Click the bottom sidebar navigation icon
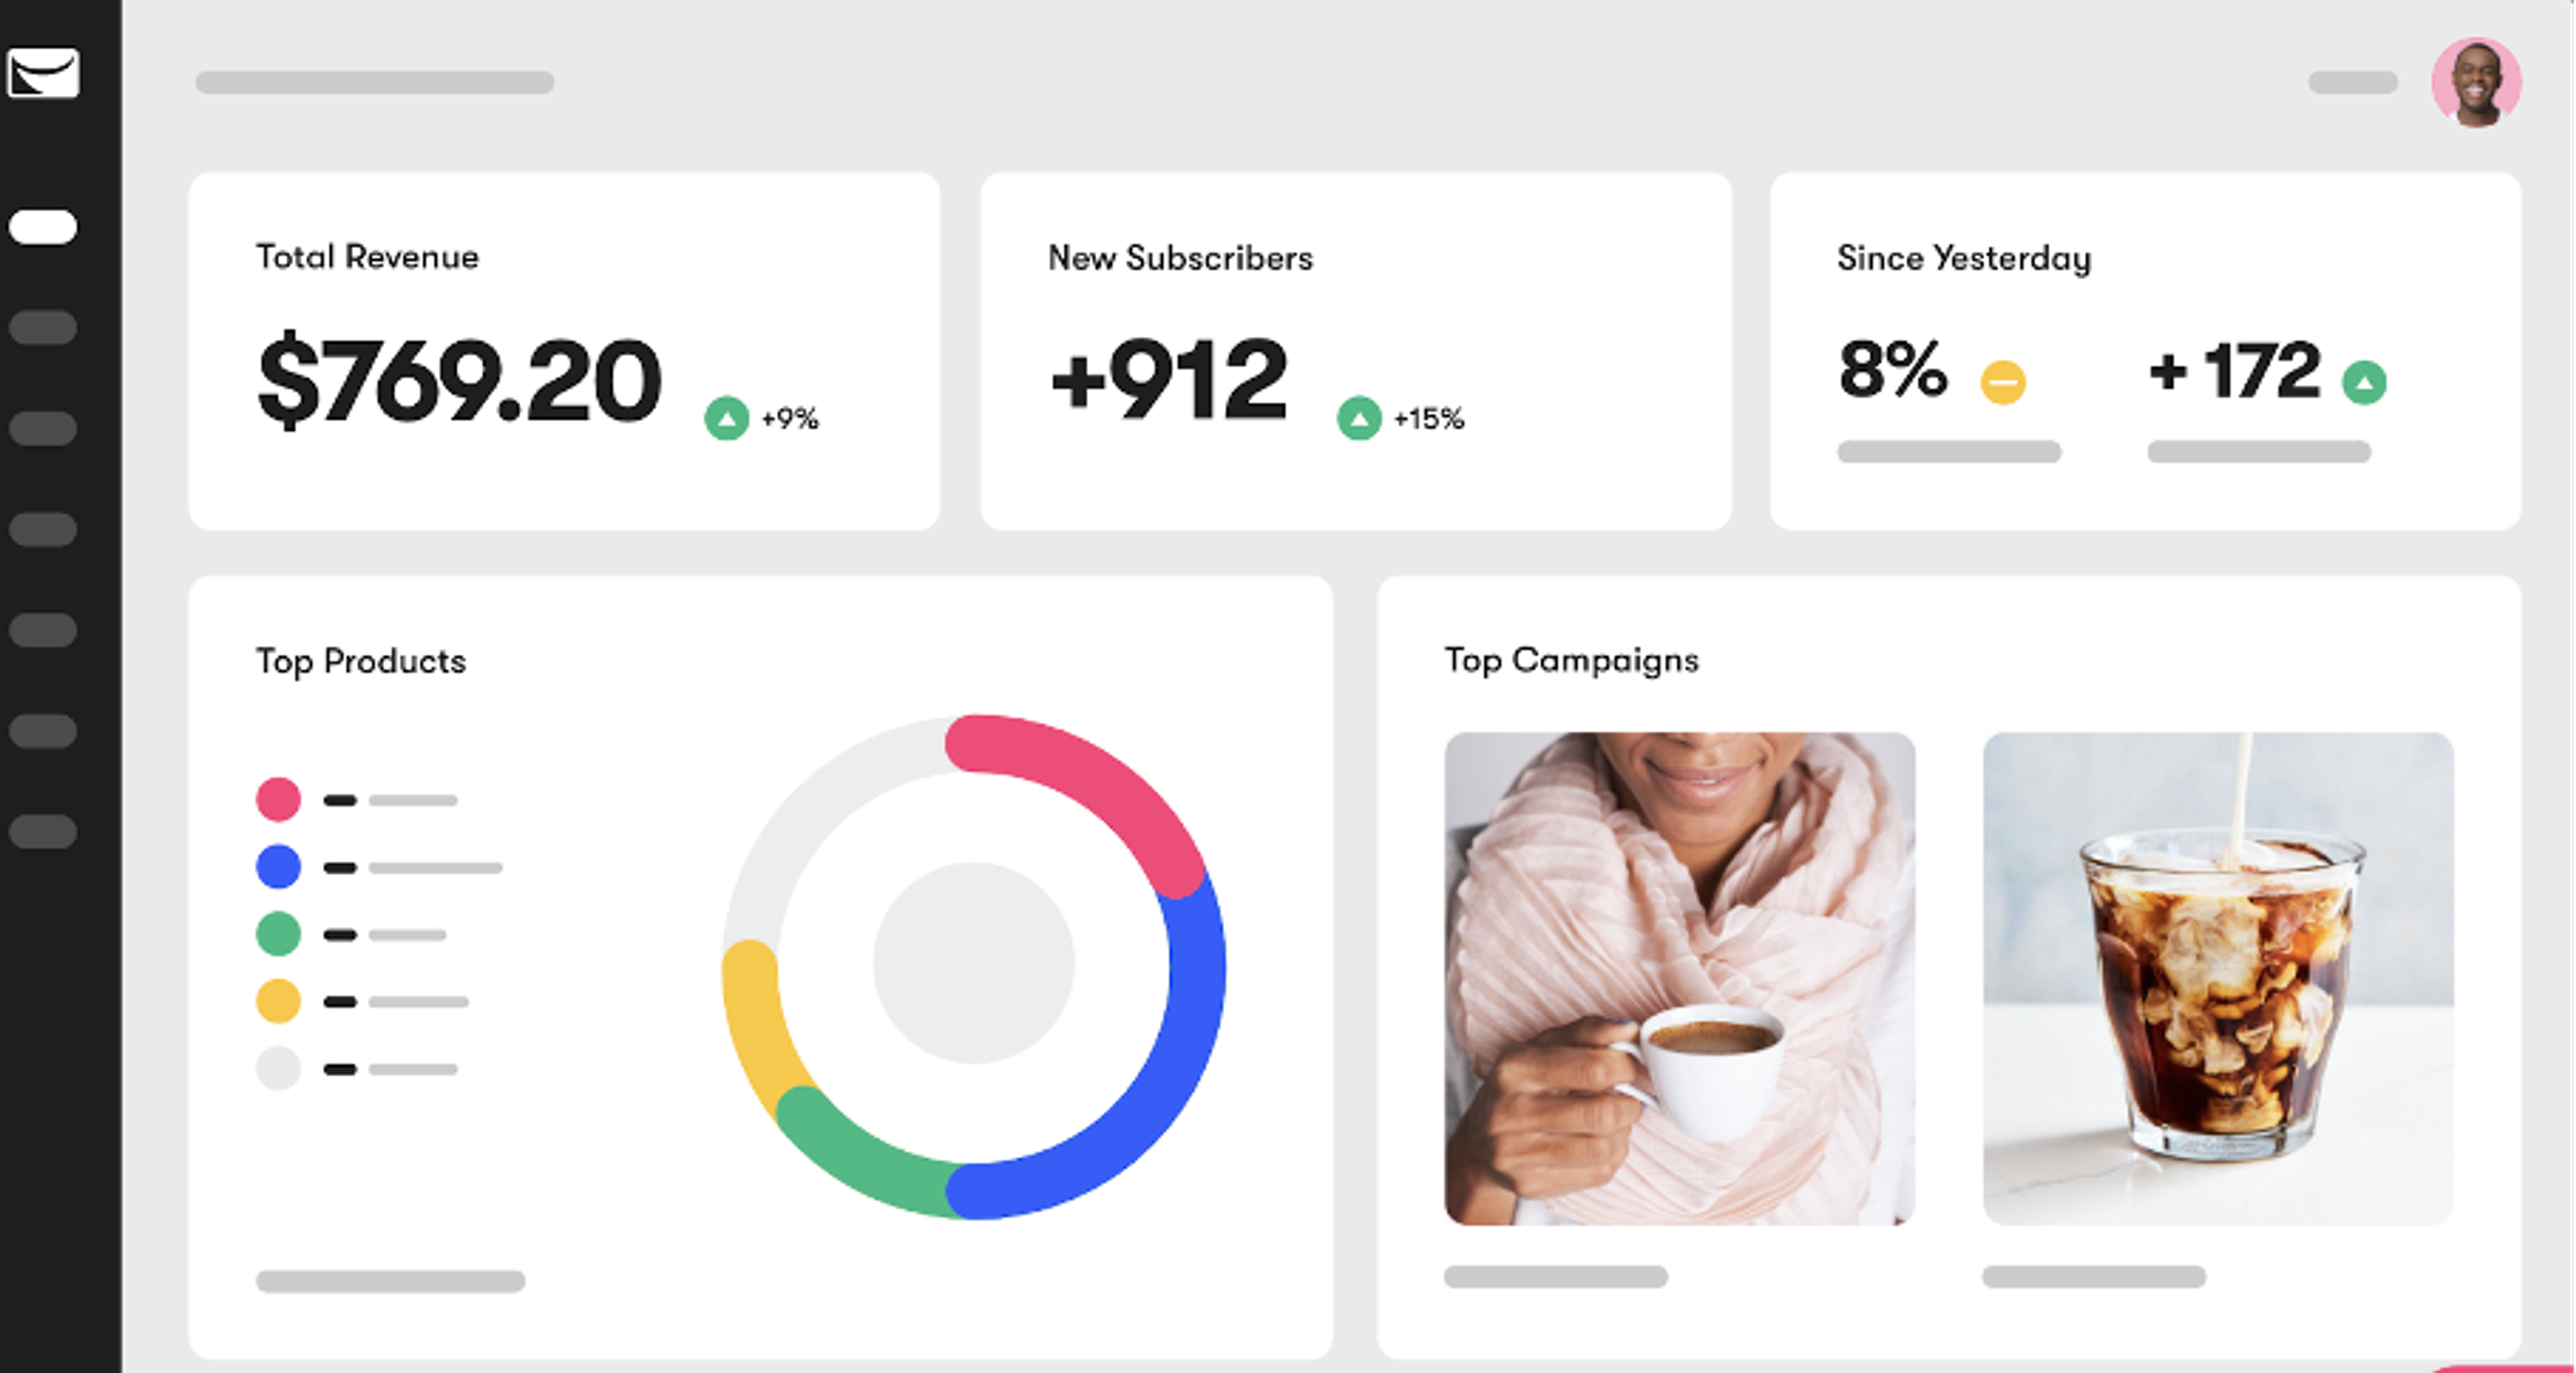2576x1373 pixels. (x=43, y=829)
